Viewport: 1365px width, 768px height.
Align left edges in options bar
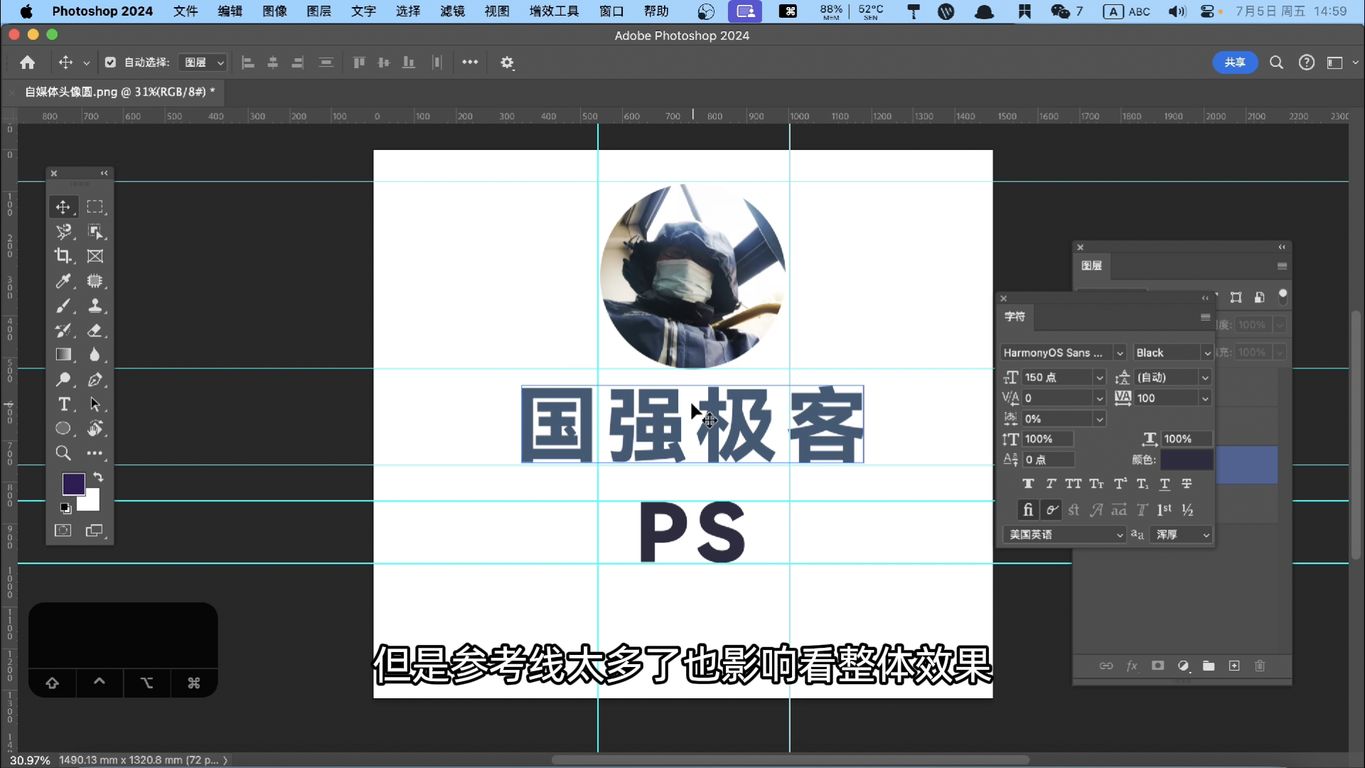[247, 62]
